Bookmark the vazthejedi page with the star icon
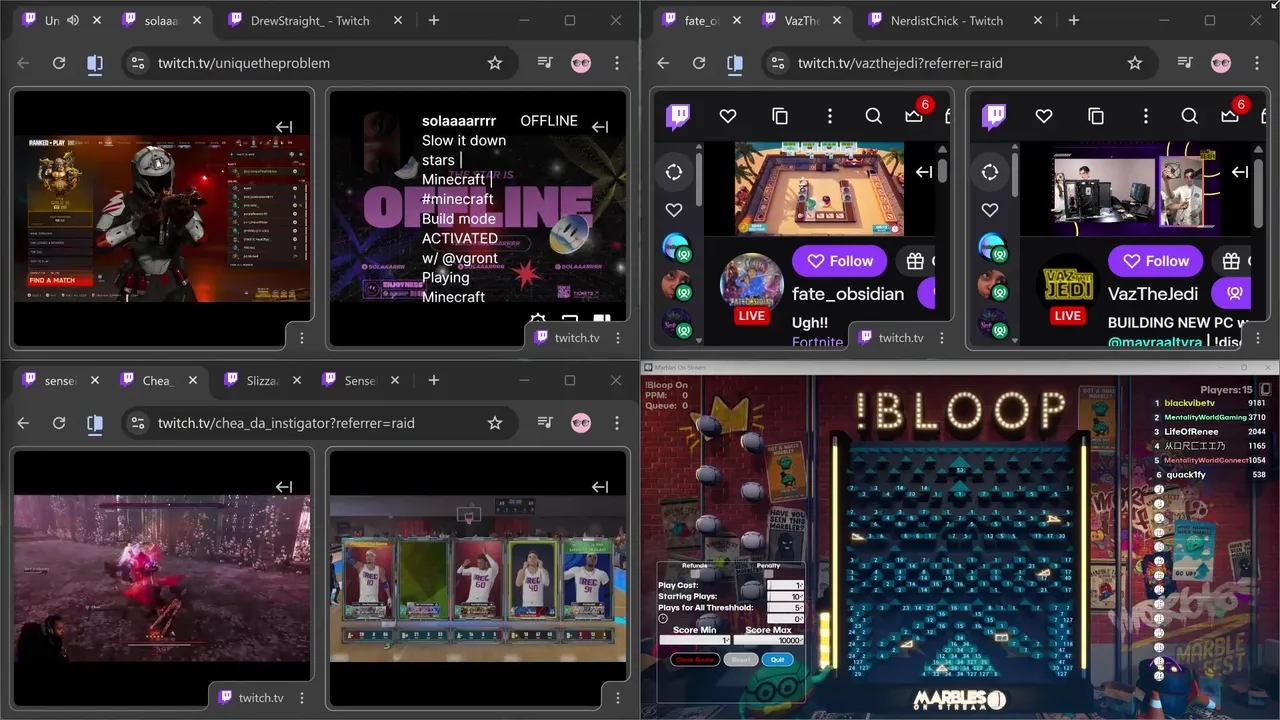Screen dimensions: 1280x720 tap(1134, 63)
